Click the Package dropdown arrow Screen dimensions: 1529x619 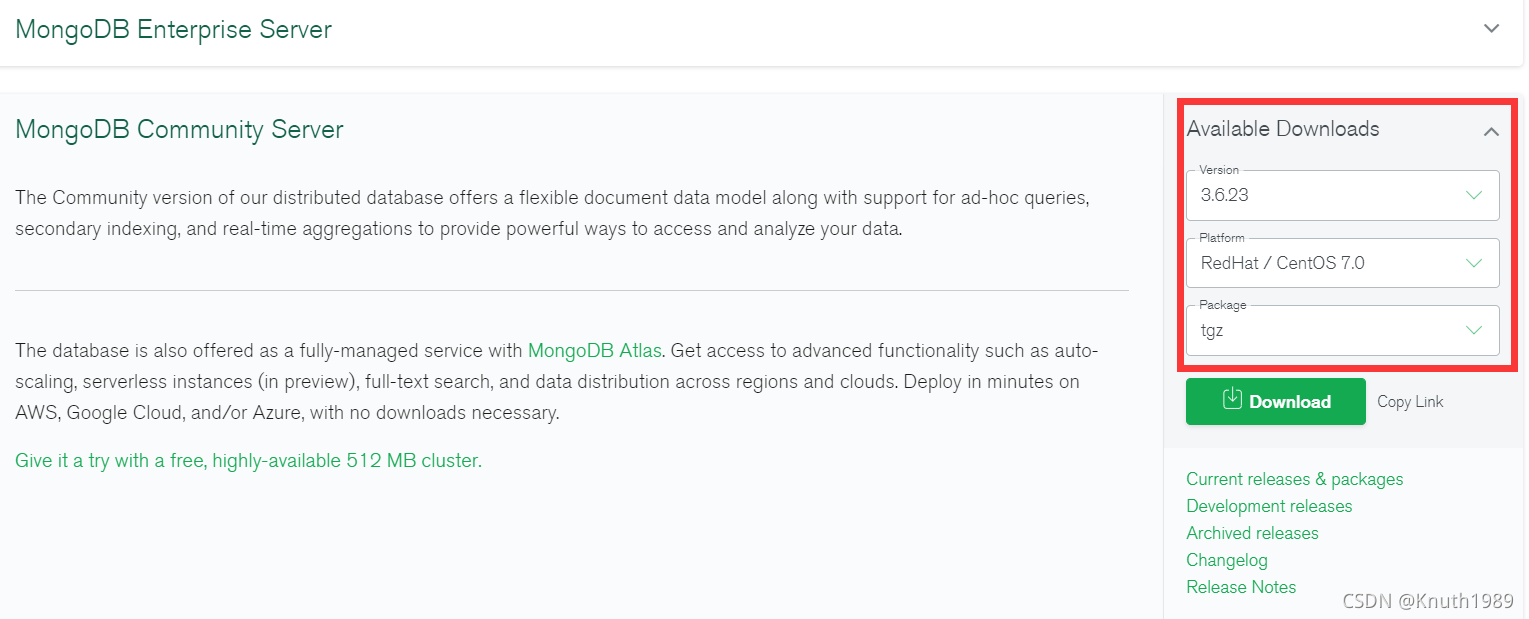click(x=1474, y=330)
